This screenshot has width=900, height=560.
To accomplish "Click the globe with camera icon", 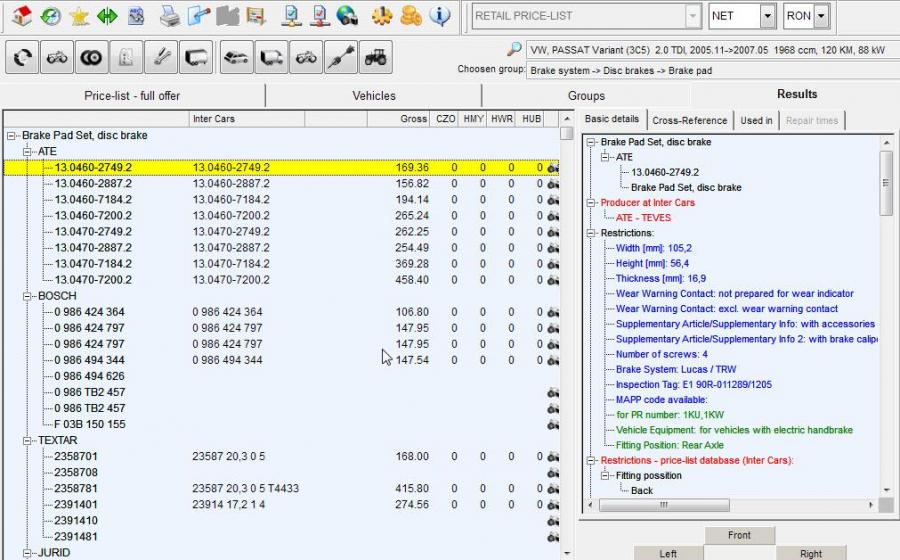I will (347, 16).
